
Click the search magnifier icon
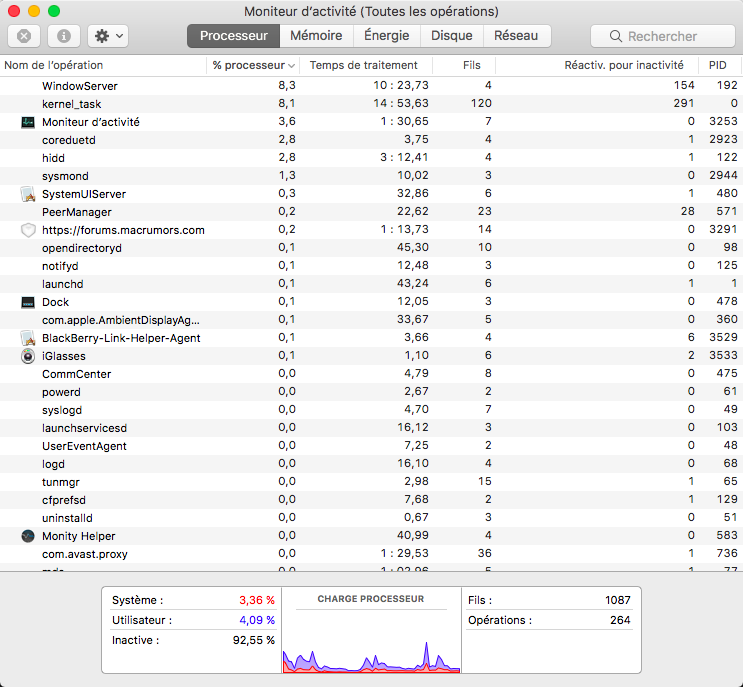[616, 36]
